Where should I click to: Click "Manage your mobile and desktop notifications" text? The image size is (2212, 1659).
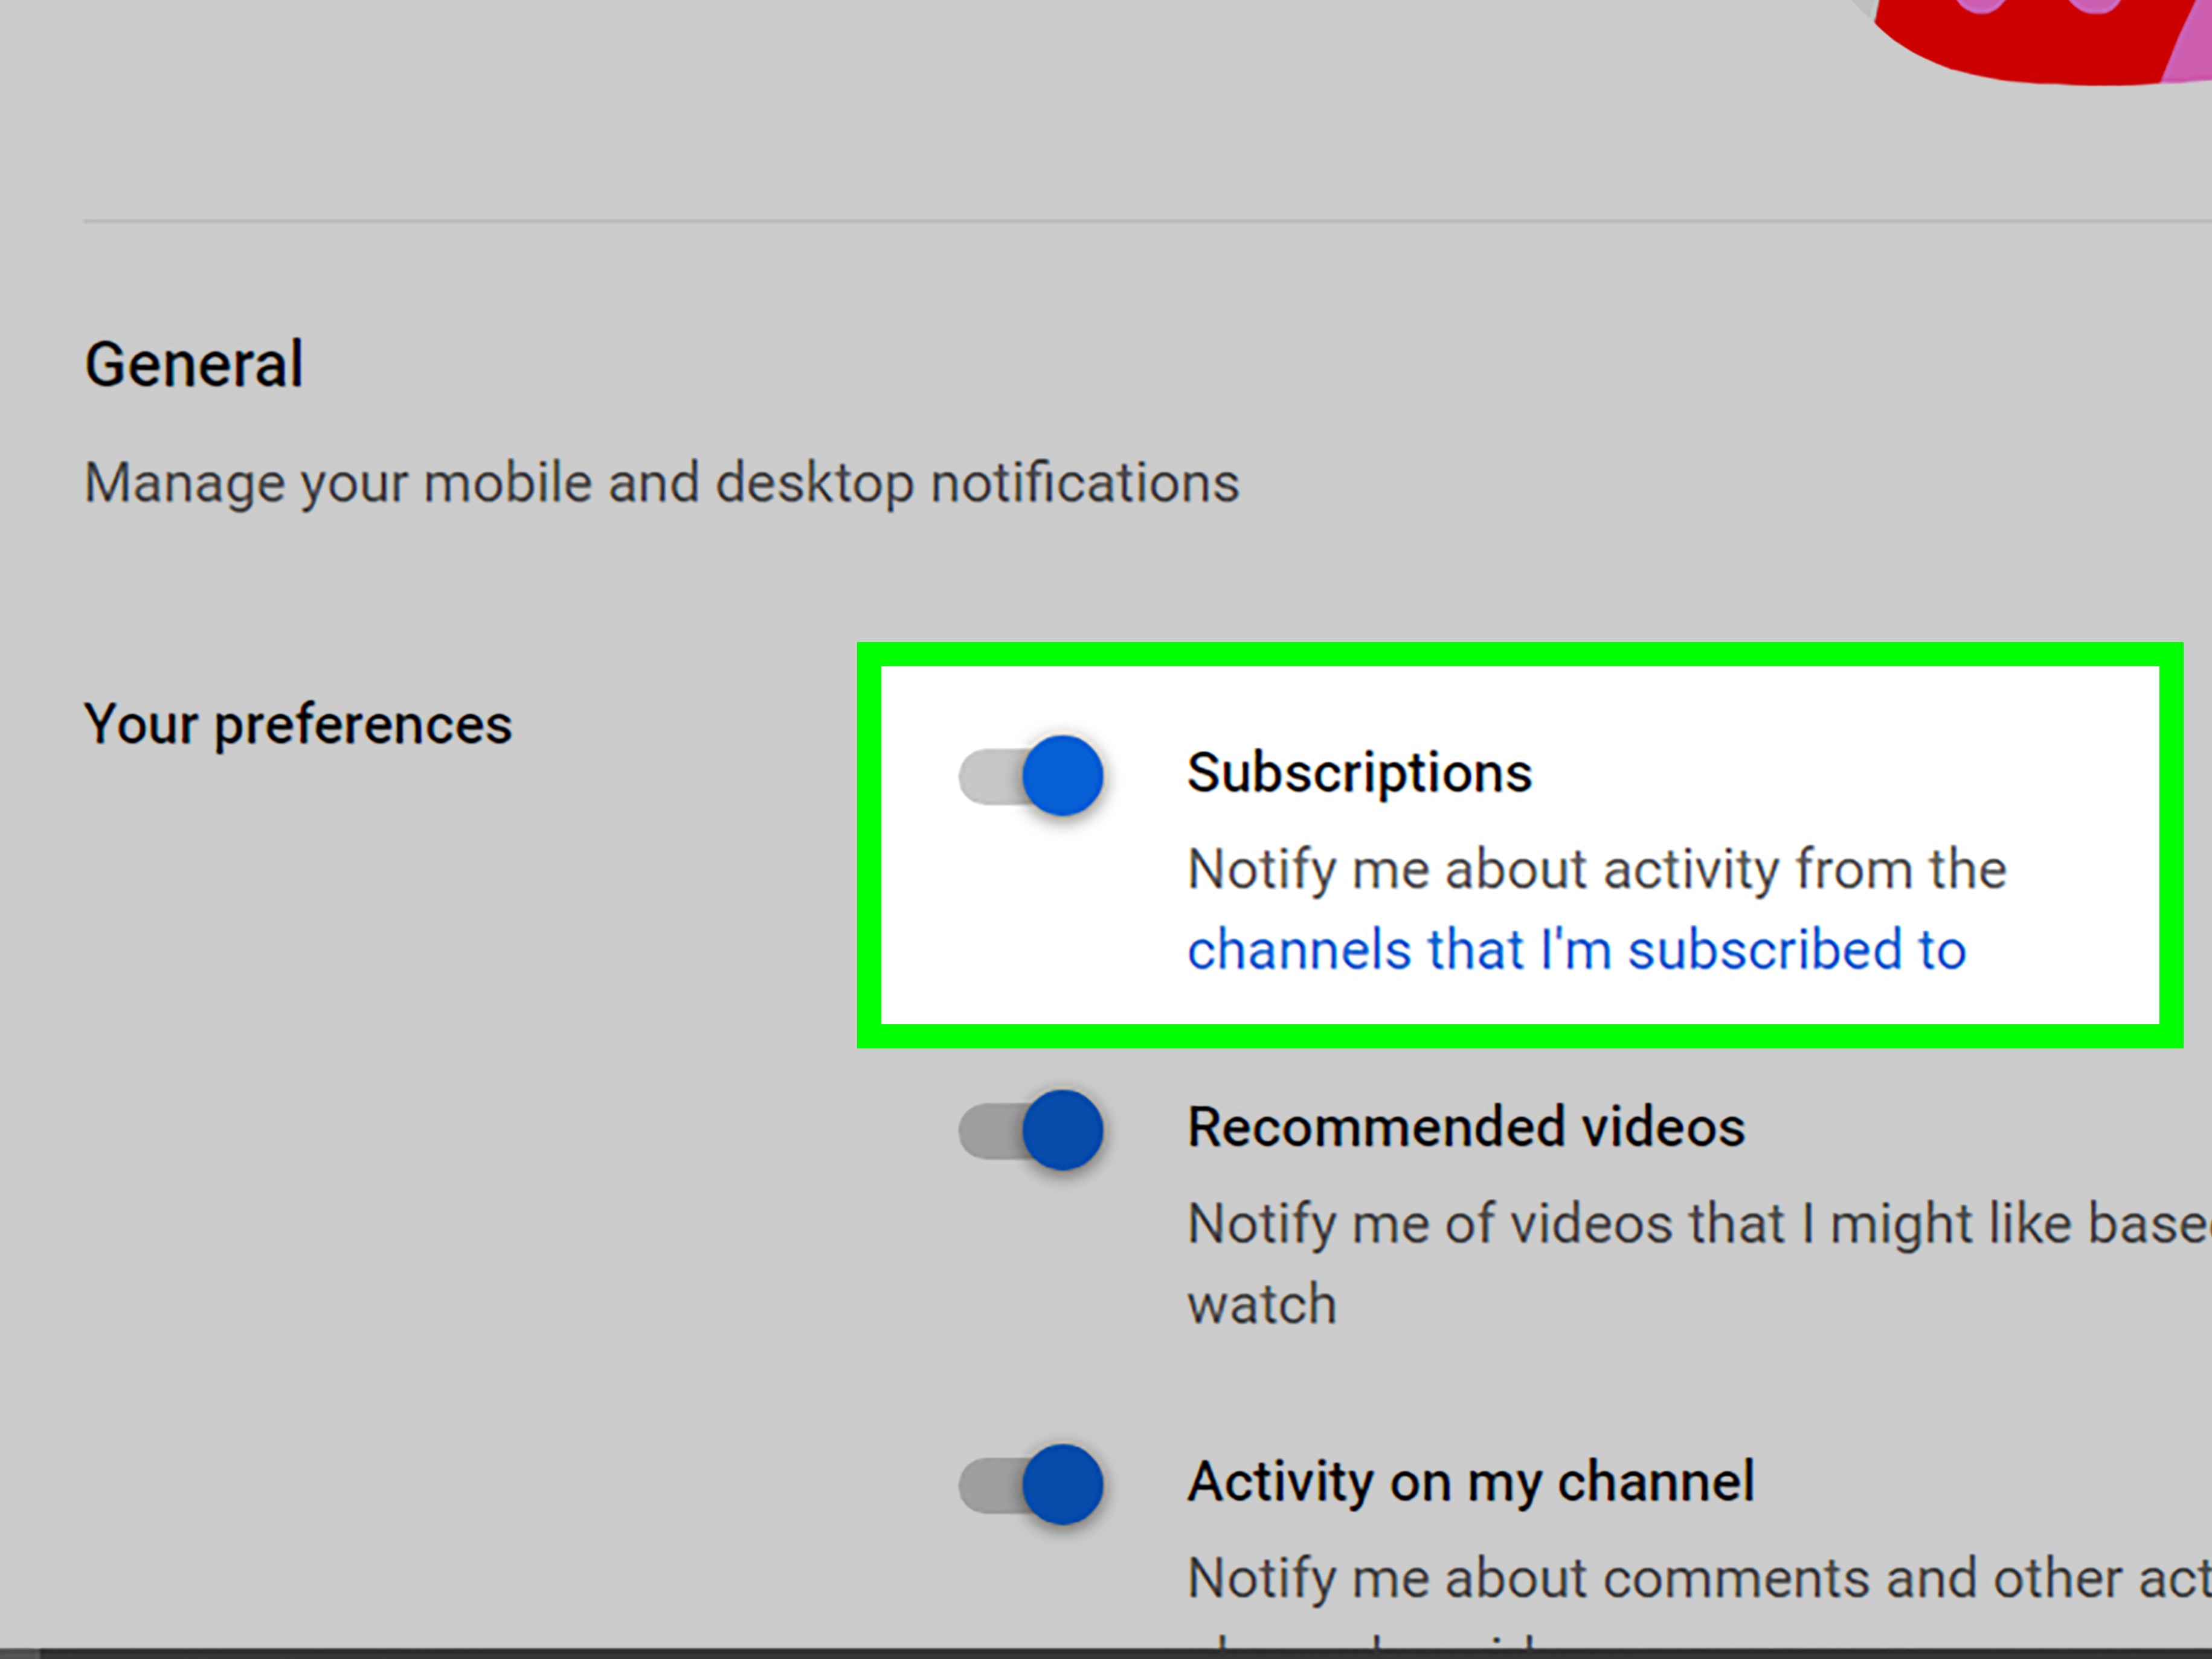(662, 484)
